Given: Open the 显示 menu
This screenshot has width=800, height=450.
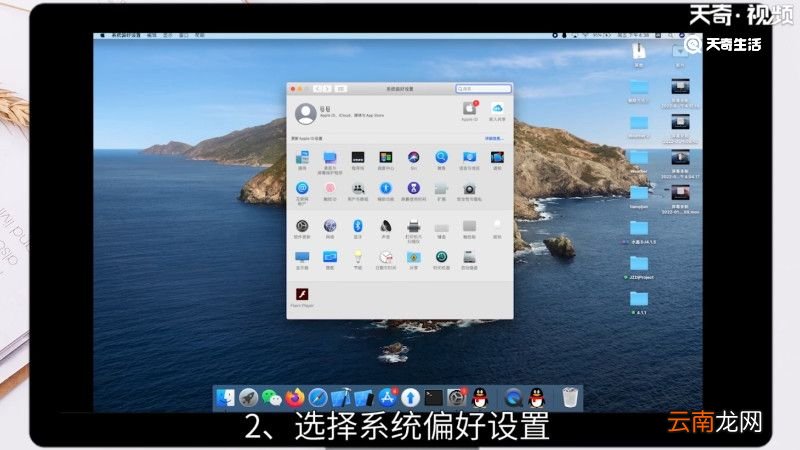Looking at the screenshot, I should [168, 36].
